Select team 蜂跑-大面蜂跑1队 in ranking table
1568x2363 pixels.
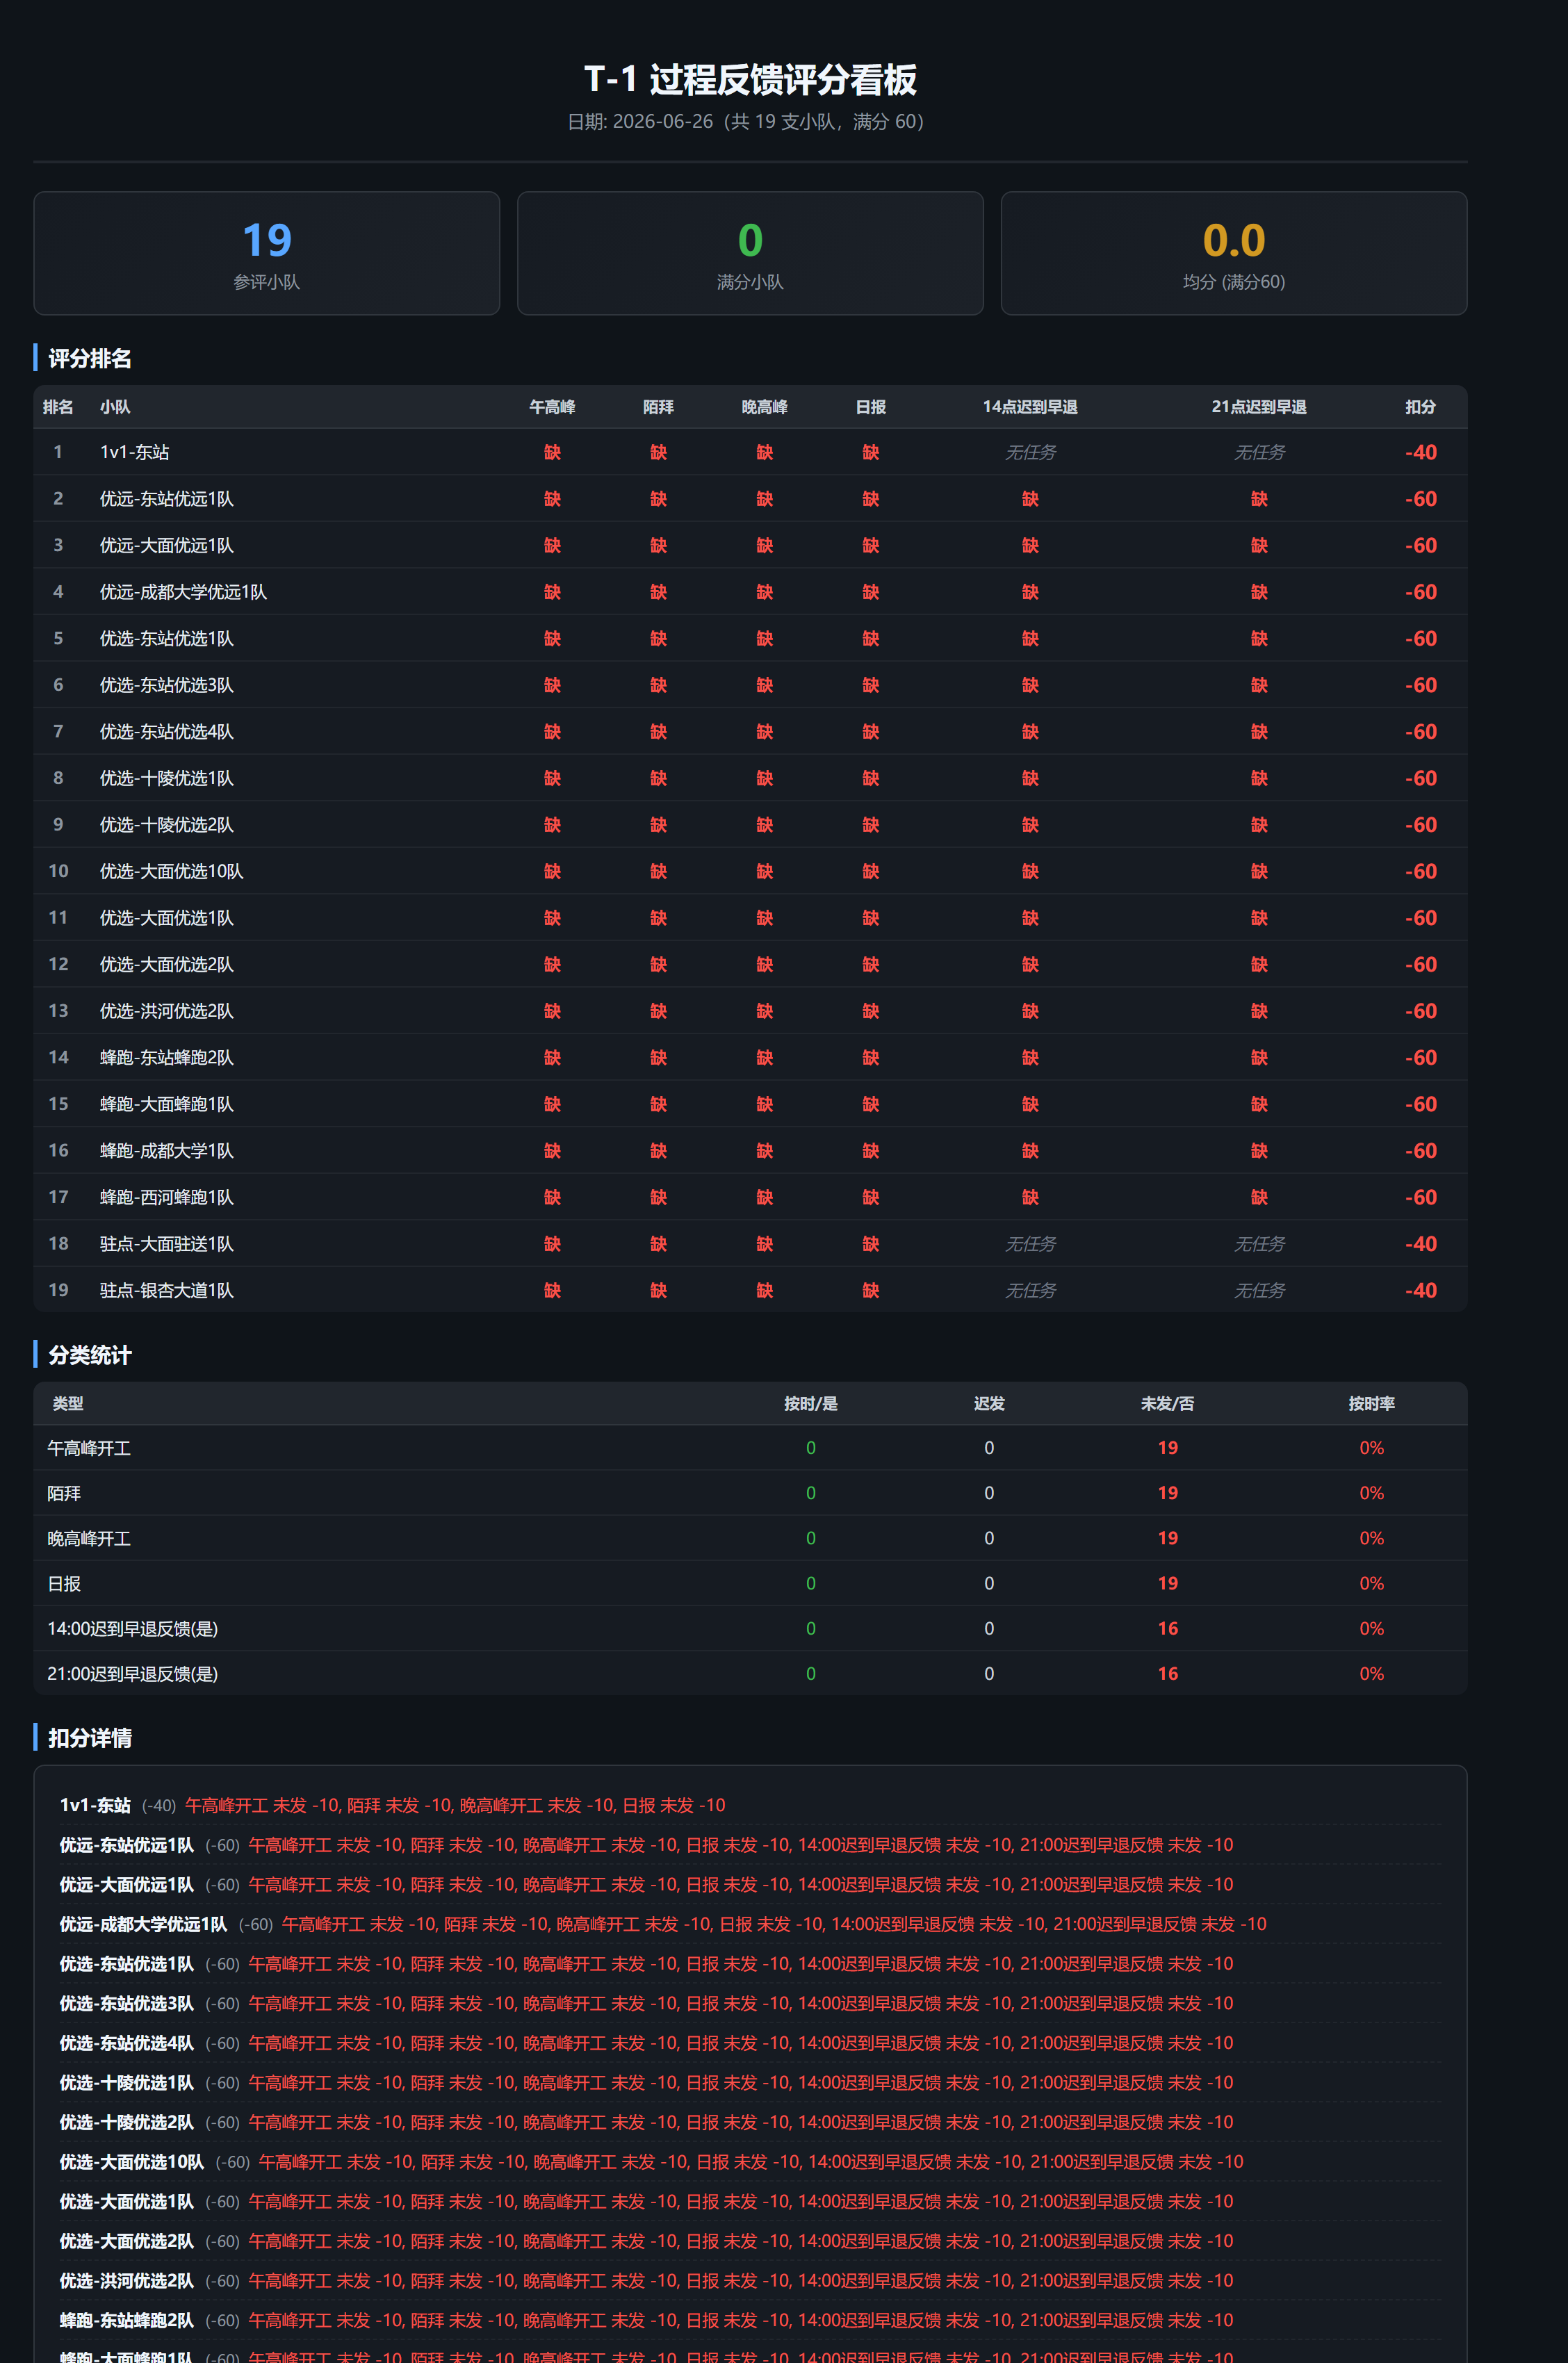[167, 1104]
